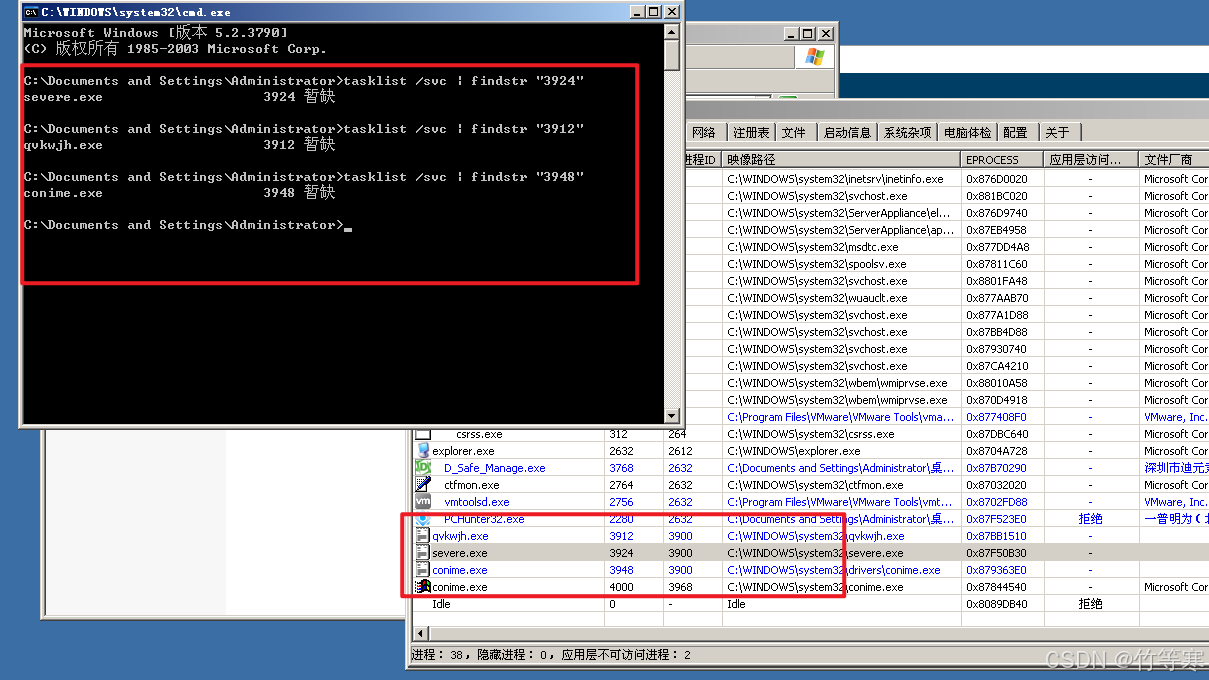The image size is (1209, 680).
Task: Switch to the 启动信息 tab
Action: (x=846, y=133)
